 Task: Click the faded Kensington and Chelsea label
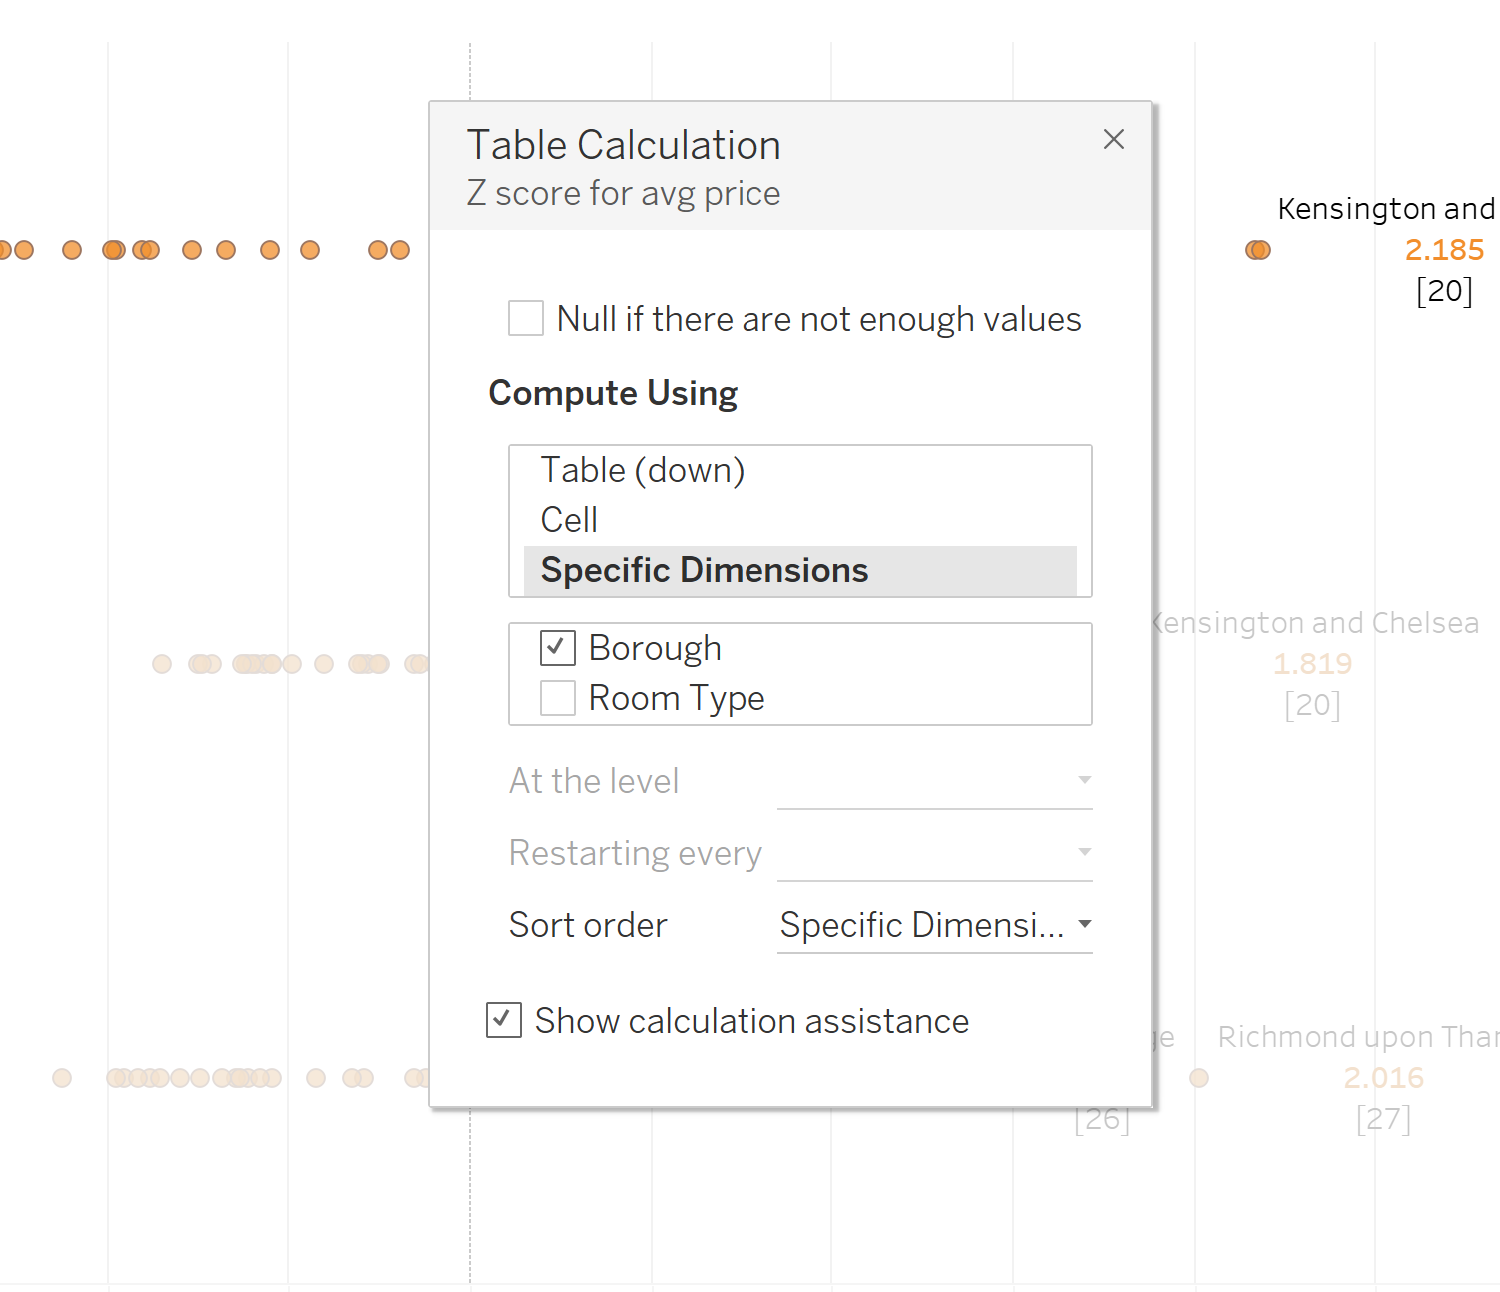(x=1314, y=623)
